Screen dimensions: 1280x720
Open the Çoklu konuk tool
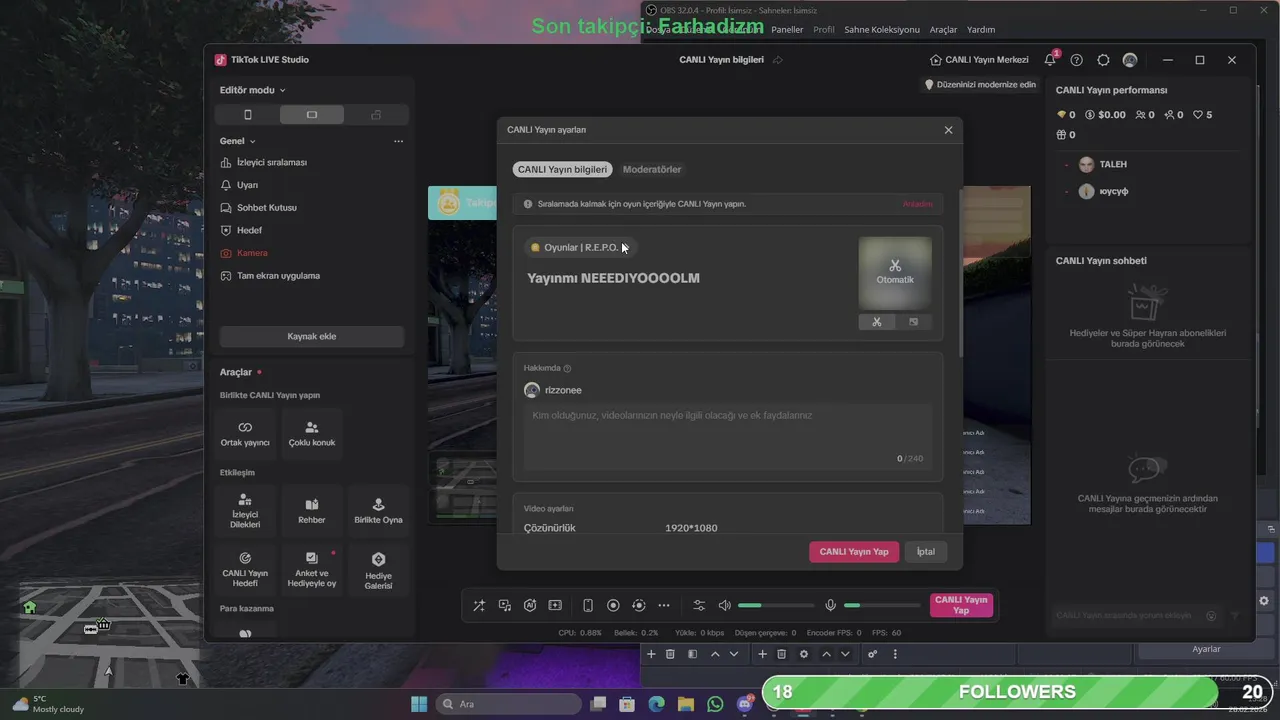click(312, 434)
